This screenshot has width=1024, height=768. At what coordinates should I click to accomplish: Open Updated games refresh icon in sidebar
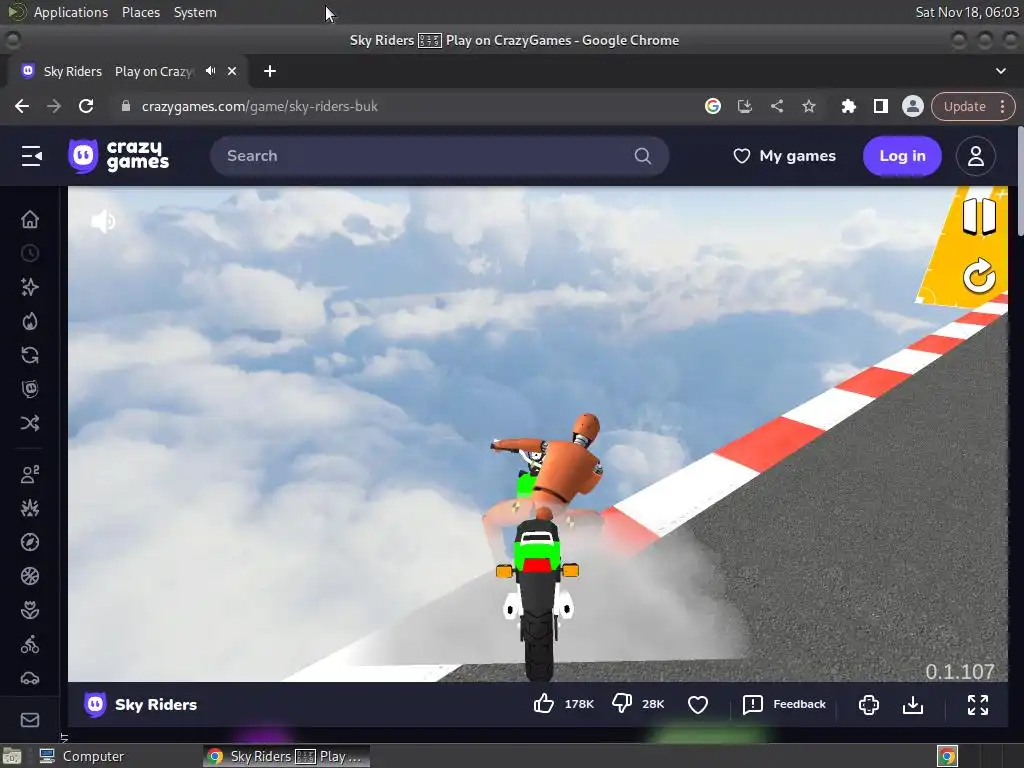coord(30,355)
